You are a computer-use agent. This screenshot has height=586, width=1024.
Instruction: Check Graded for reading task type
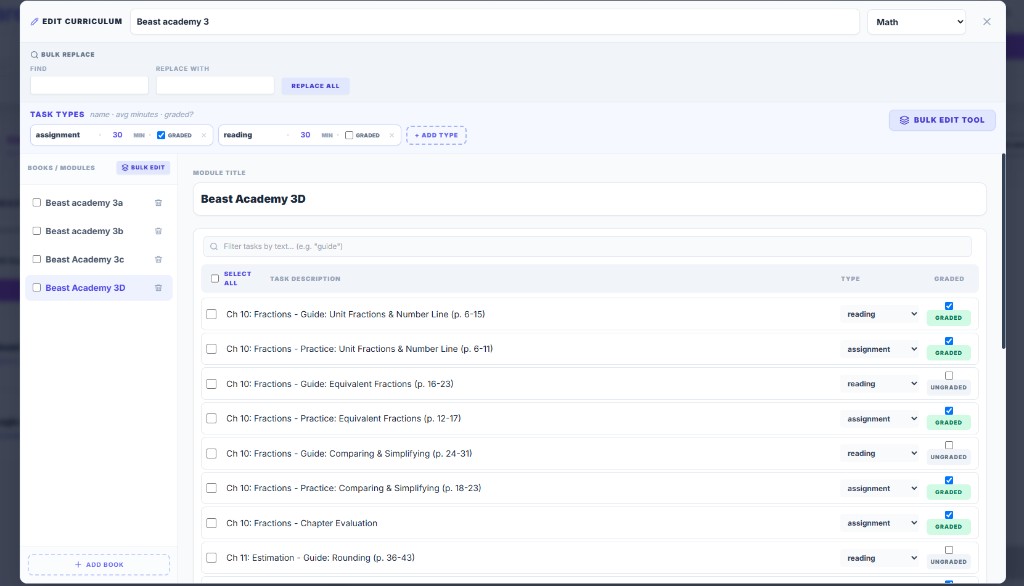pos(349,135)
